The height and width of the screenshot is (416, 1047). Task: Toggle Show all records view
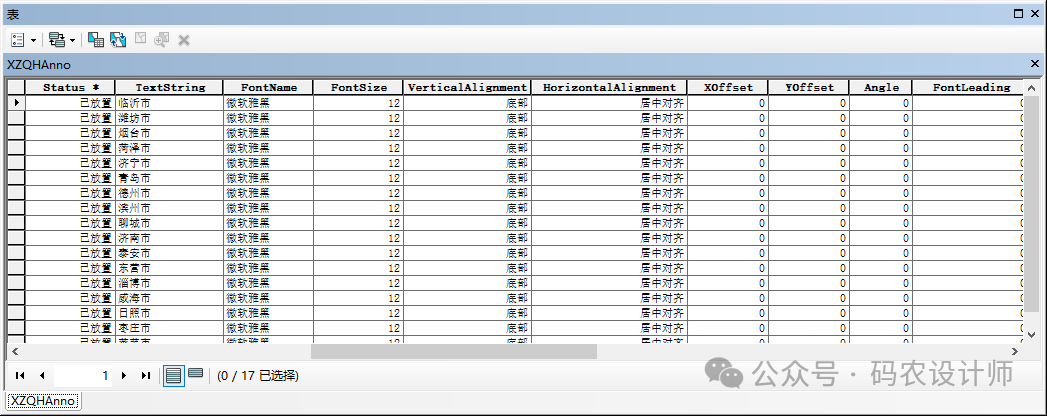pyautogui.click(x=174, y=376)
